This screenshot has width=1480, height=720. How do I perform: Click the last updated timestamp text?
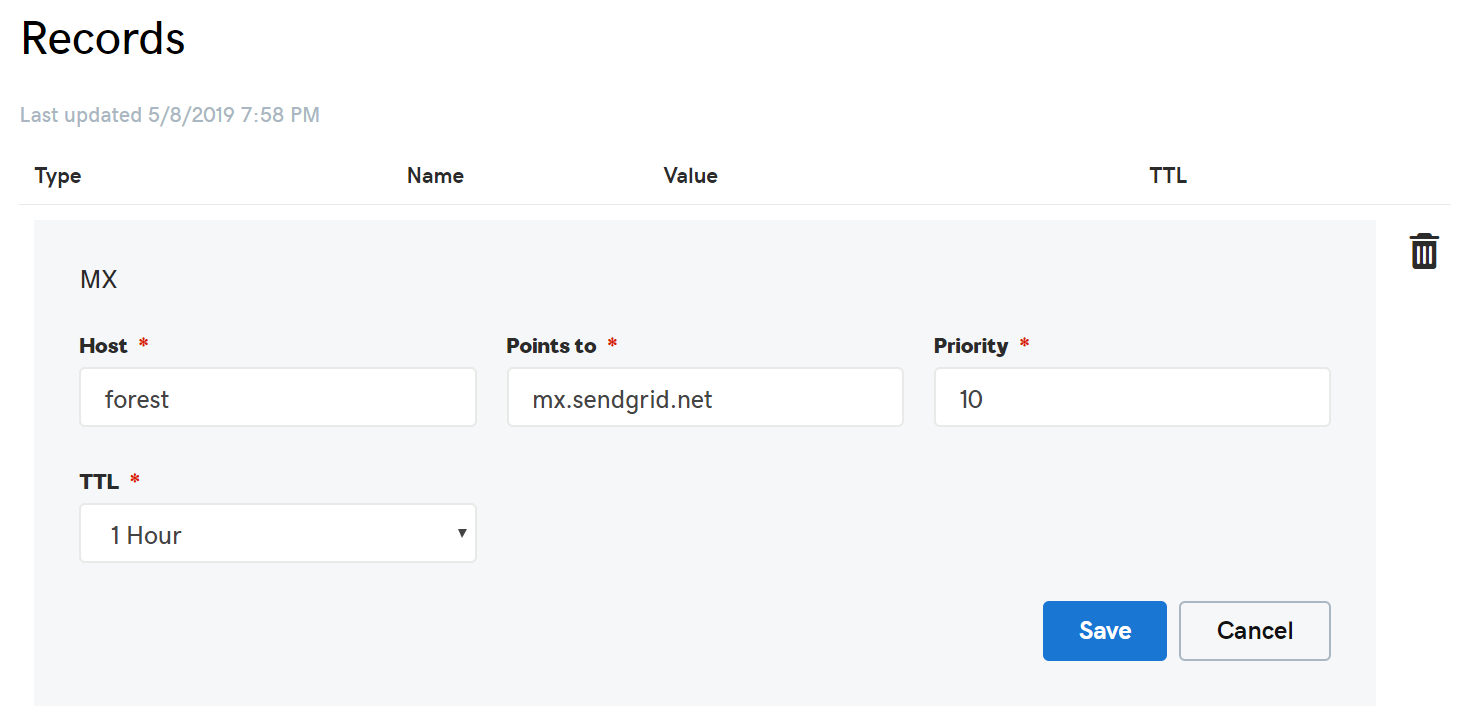pyautogui.click(x=170, y=114)
